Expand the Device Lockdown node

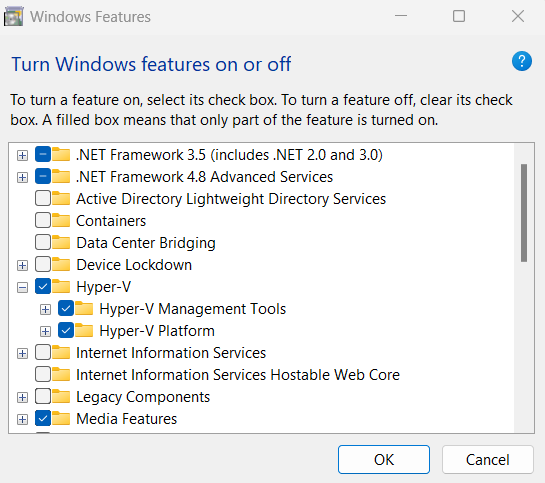(x=23, y=265)
